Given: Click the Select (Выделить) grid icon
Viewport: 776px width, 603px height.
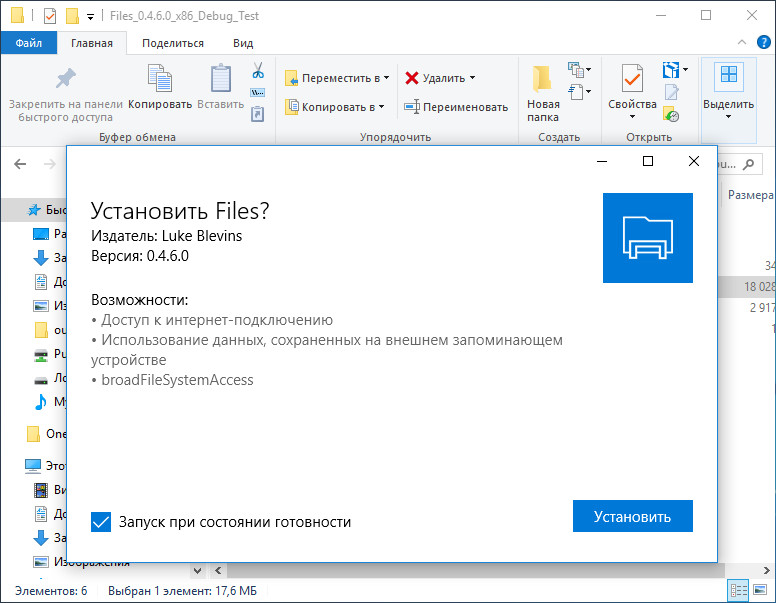Looking at the screenshot, I should click(x=728, y=75).
